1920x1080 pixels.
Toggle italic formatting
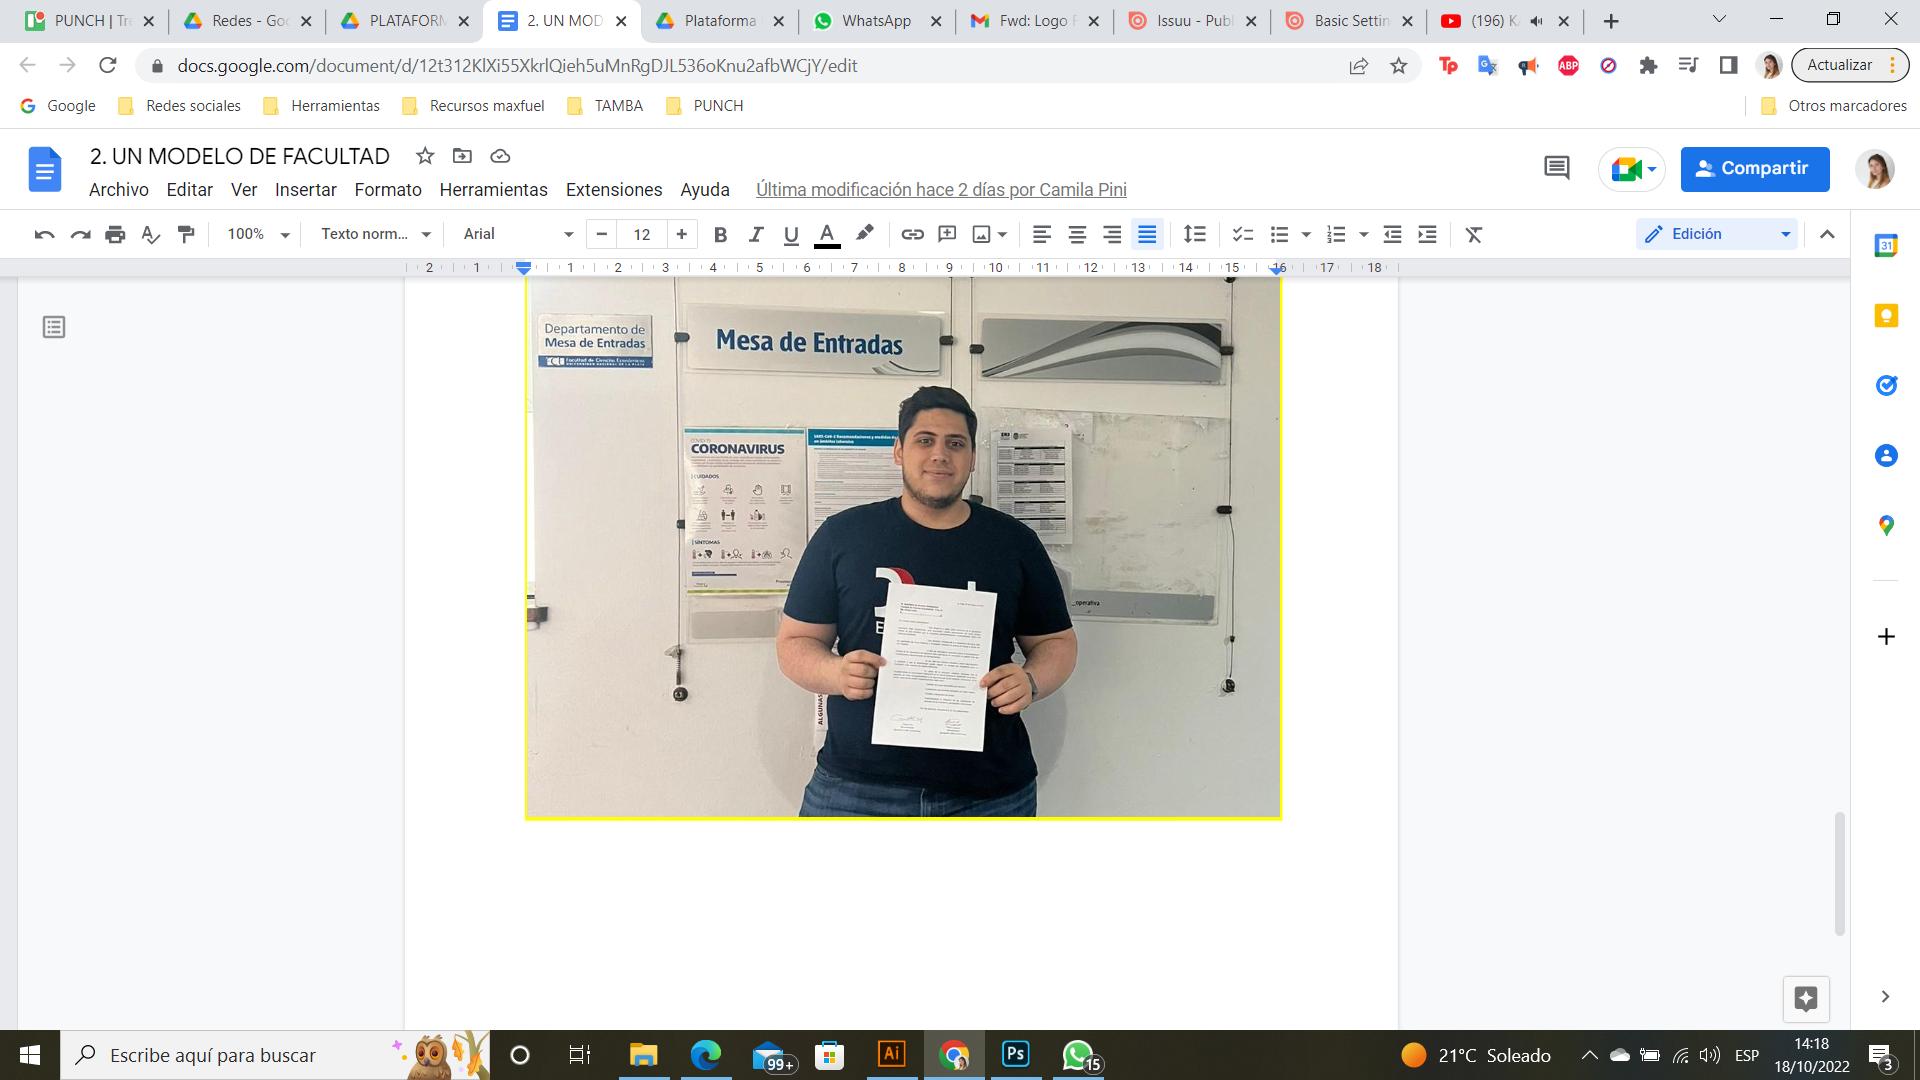[x=756, y=234]
